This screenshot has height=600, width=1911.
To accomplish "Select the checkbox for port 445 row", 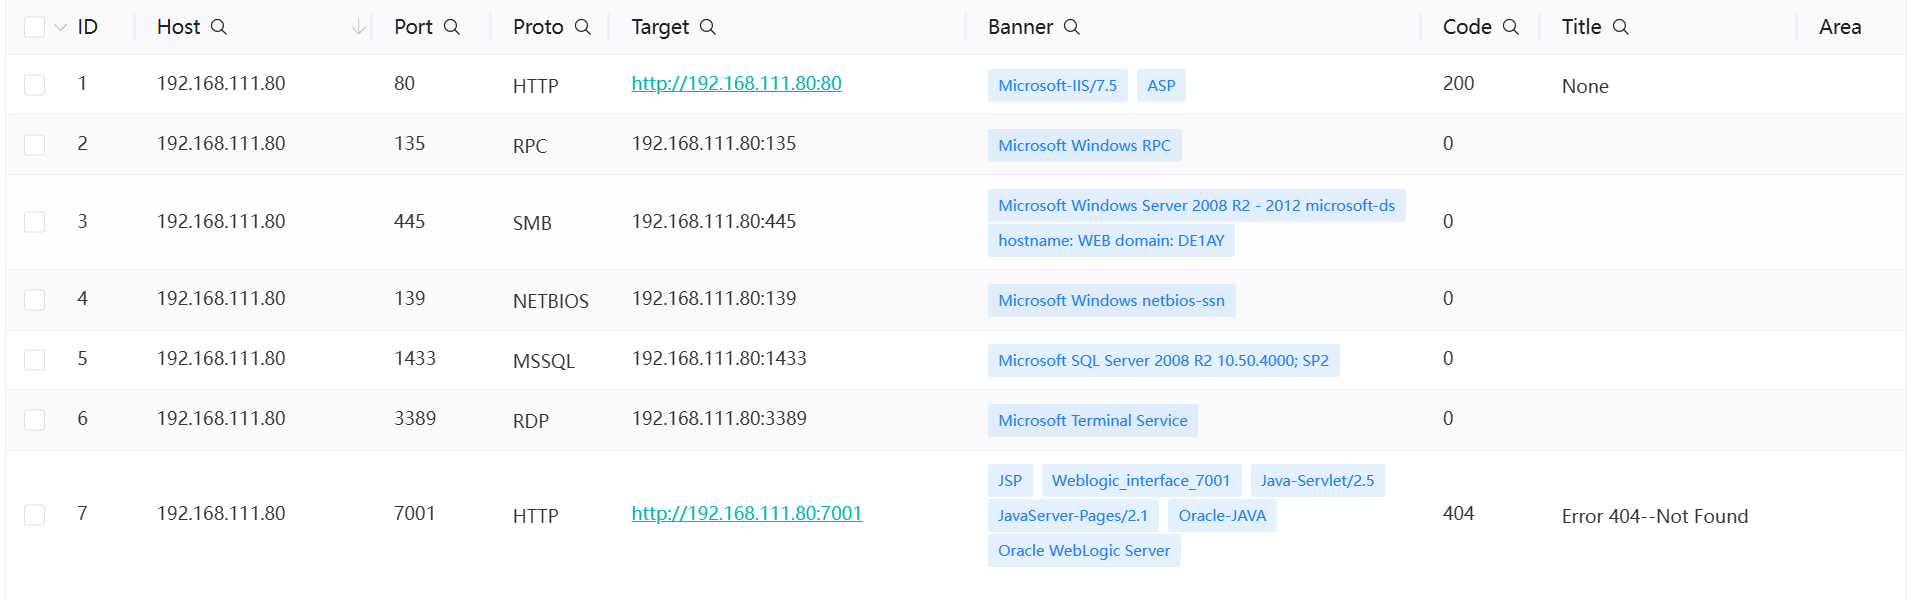I will click(34, 222).
